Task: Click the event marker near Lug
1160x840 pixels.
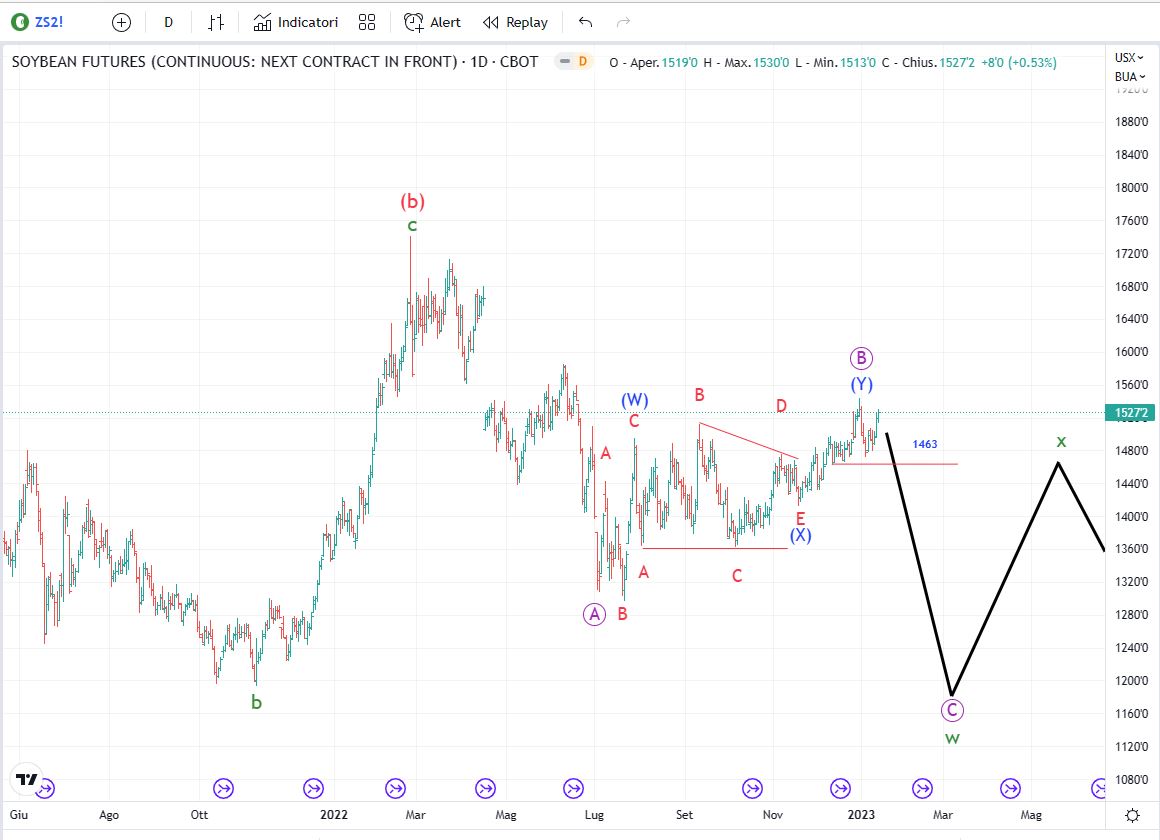Action: pyautogui.click(x=573, y=789)
